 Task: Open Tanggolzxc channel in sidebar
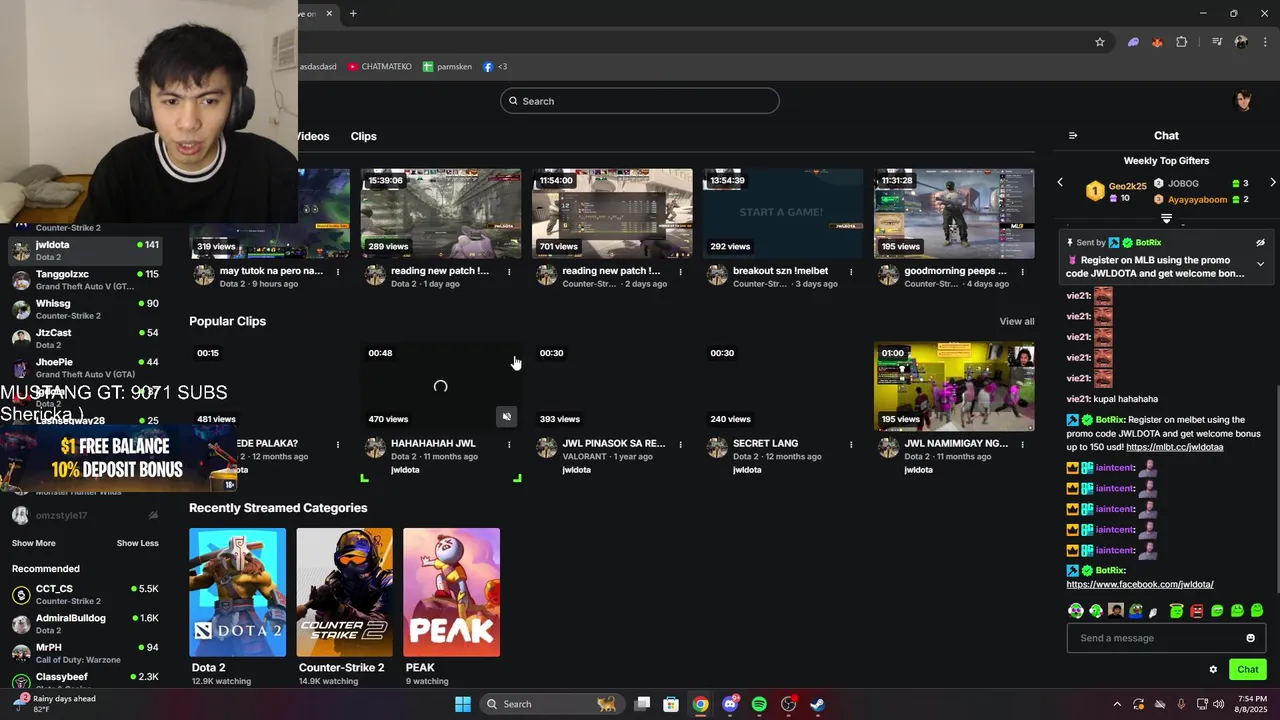[x=85, y=279]
